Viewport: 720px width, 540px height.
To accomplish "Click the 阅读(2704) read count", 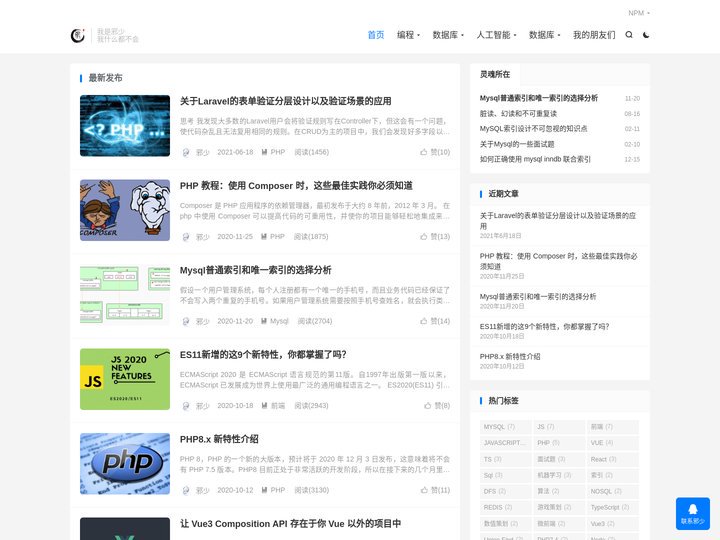I will [315, 321].
